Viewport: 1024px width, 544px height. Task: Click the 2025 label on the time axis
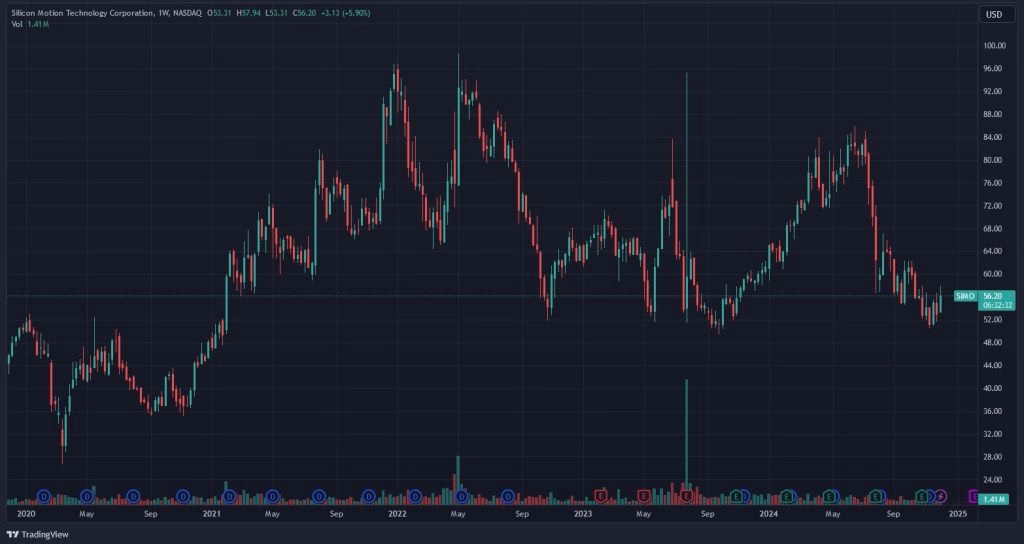coord(957,514)
